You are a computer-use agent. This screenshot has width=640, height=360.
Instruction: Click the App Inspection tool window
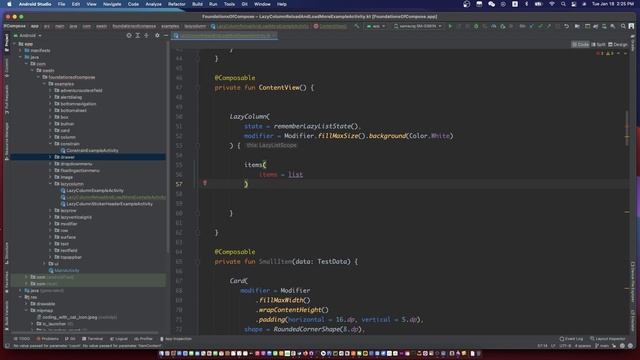click(x=176, y=339)
